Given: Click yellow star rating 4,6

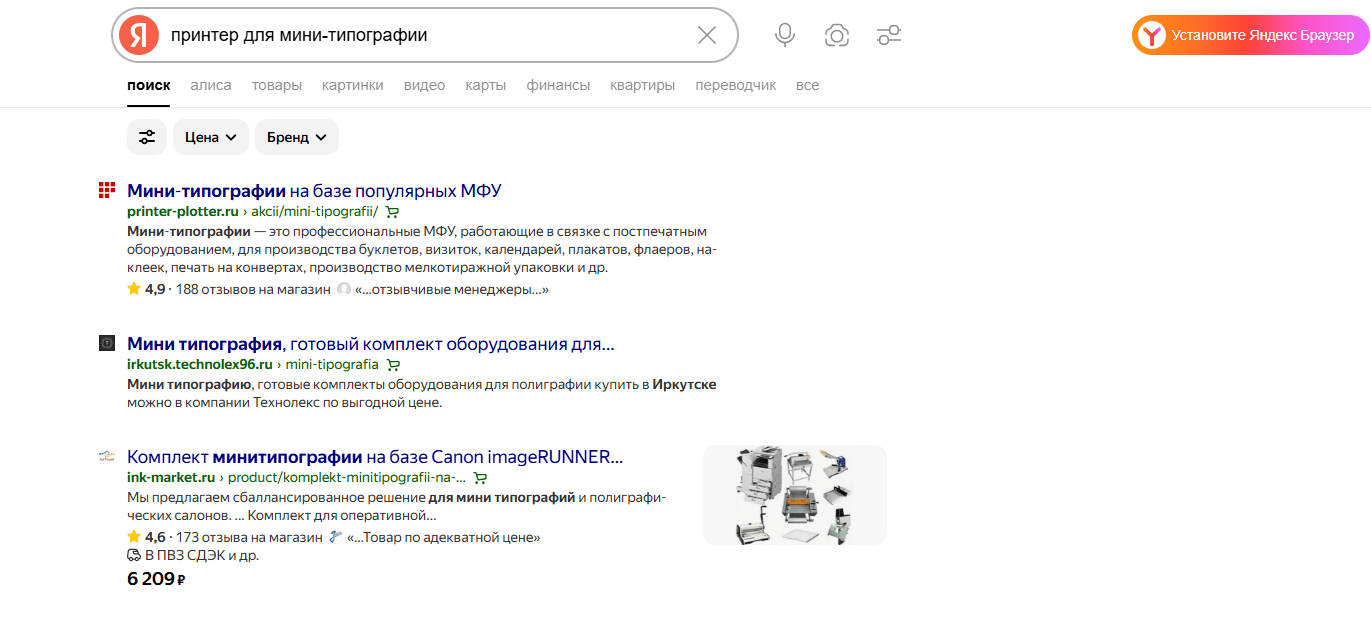Looking at the screenshot, I should pyautogui.click(x=134, y=537).
